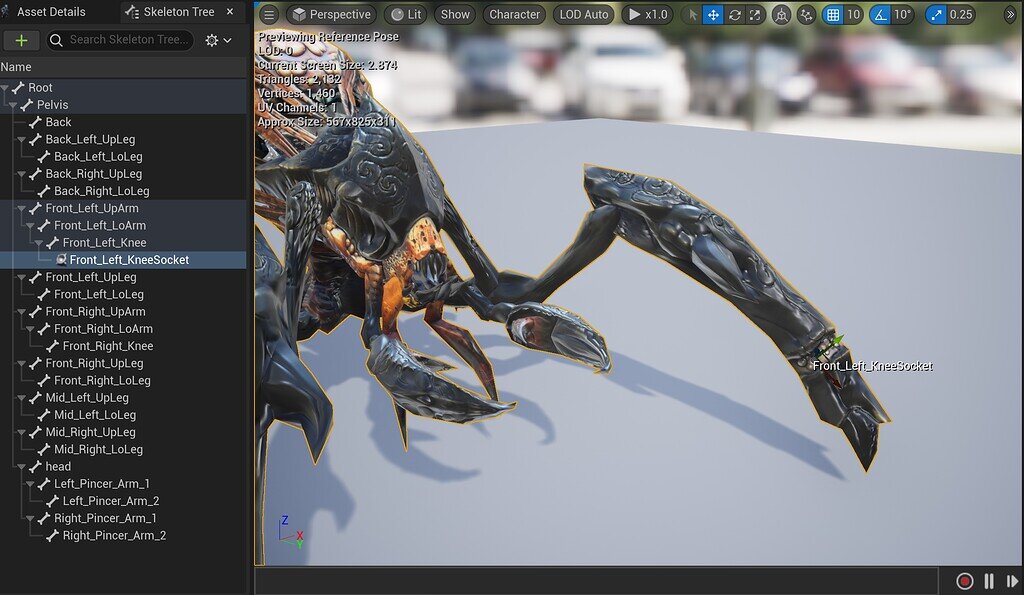This screenshot has height=595, width=1024.
Task: Click the socket icon of Front_Left_KneeSocket
Action: tap(61, 260)
